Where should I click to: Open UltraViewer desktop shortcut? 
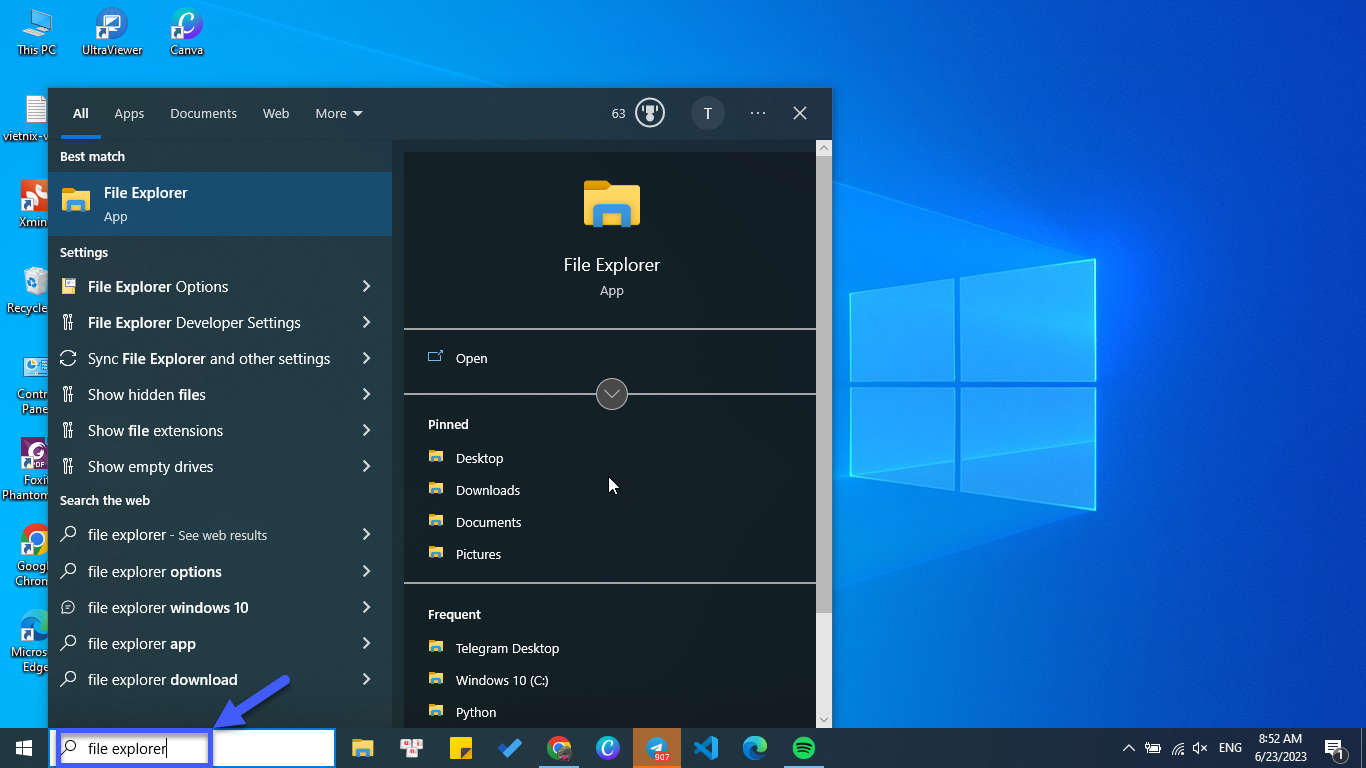pos(112,32)
